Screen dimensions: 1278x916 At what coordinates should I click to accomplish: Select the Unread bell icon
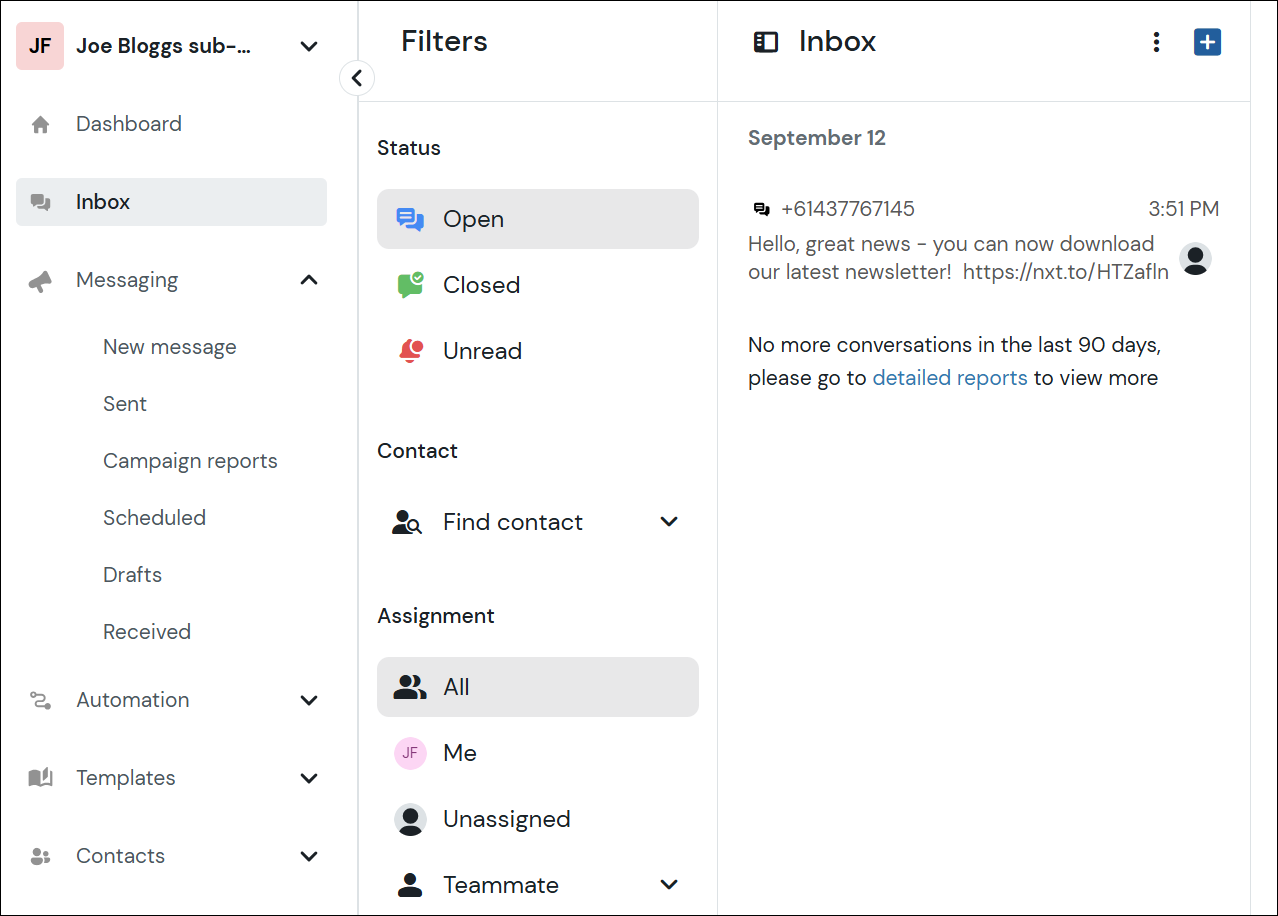(410, 350)
